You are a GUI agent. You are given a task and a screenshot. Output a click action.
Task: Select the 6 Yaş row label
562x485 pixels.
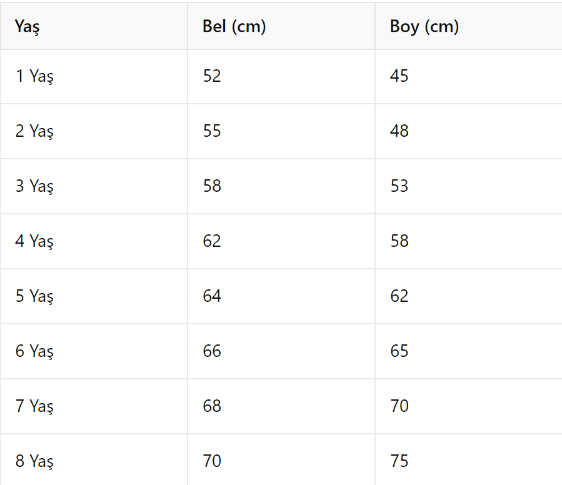click(34, 351)
